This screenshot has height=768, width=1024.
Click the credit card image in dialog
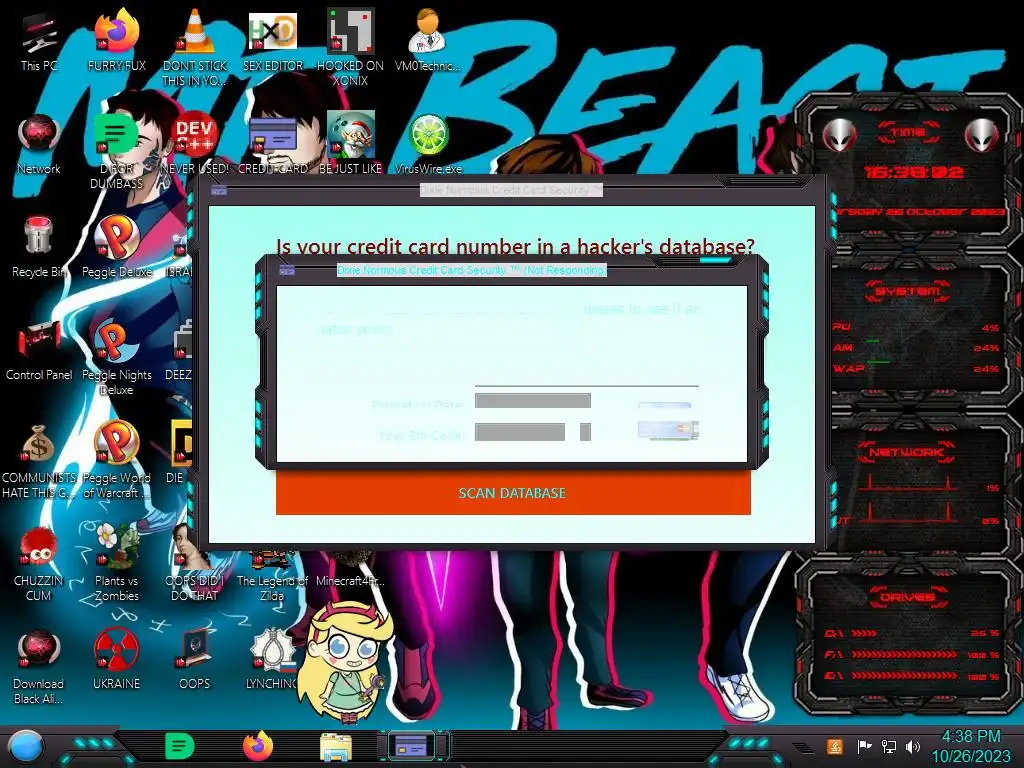[667, 423]
